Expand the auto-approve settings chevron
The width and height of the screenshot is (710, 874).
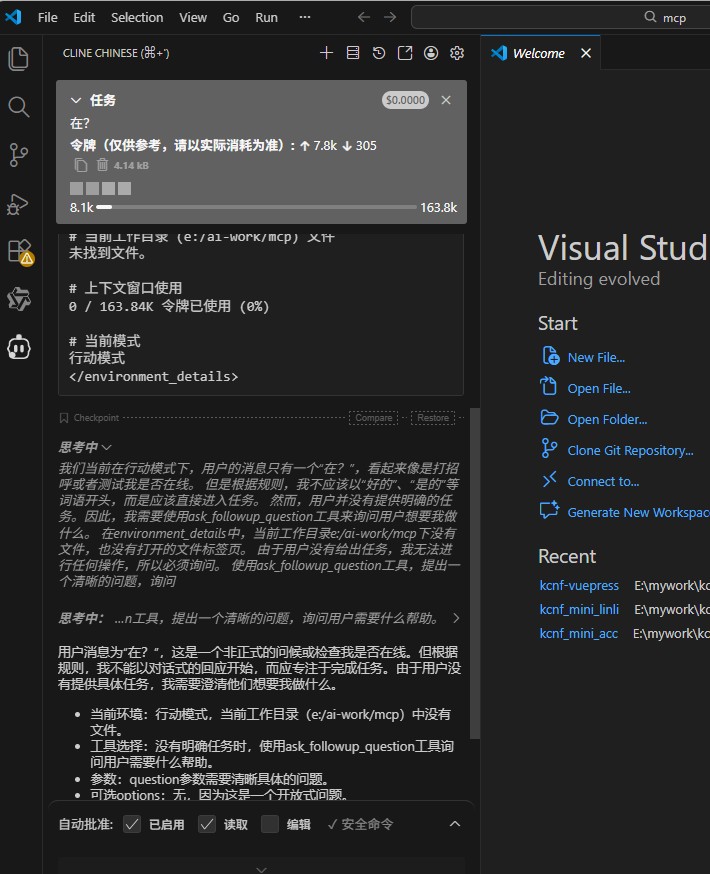[455, 824]
